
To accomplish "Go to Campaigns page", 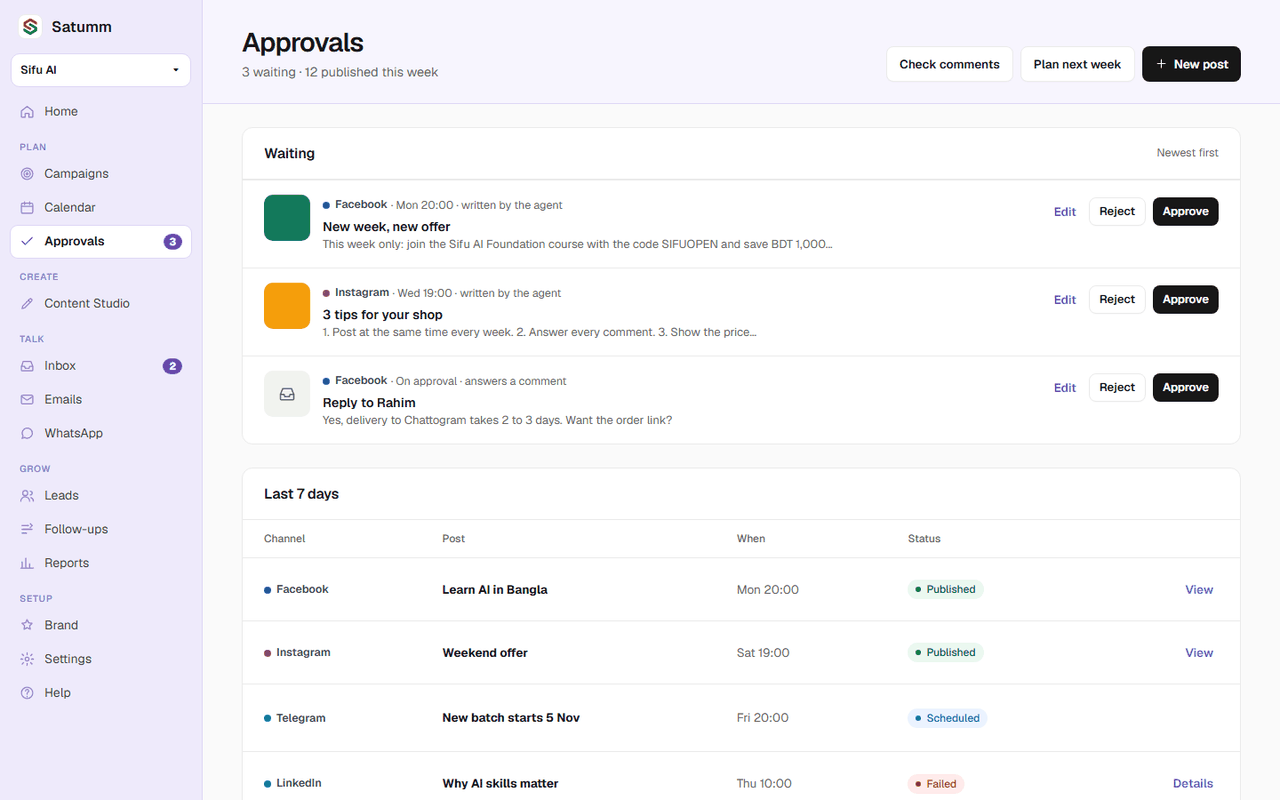I will 101,174.
